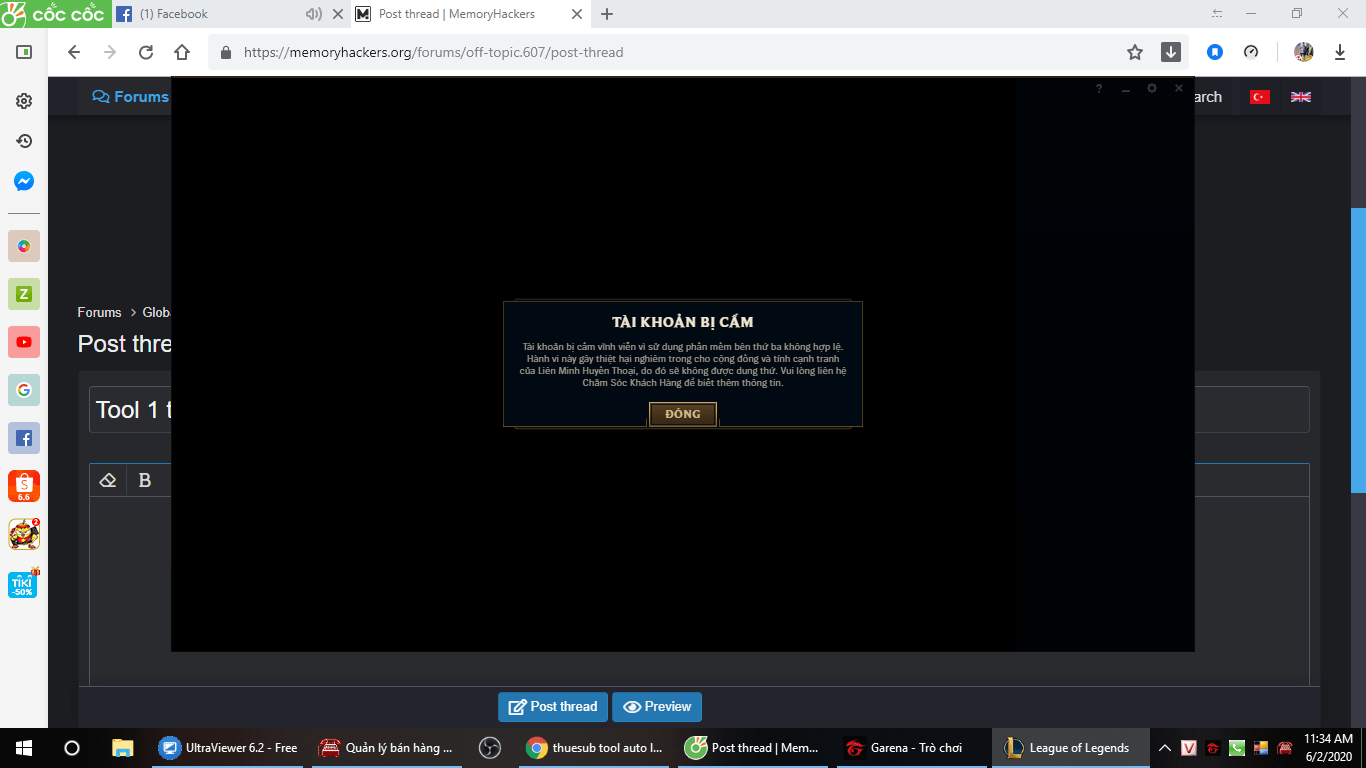Go back in the browser
Viewport: 1366px width, 768px height.
point(73,52)
